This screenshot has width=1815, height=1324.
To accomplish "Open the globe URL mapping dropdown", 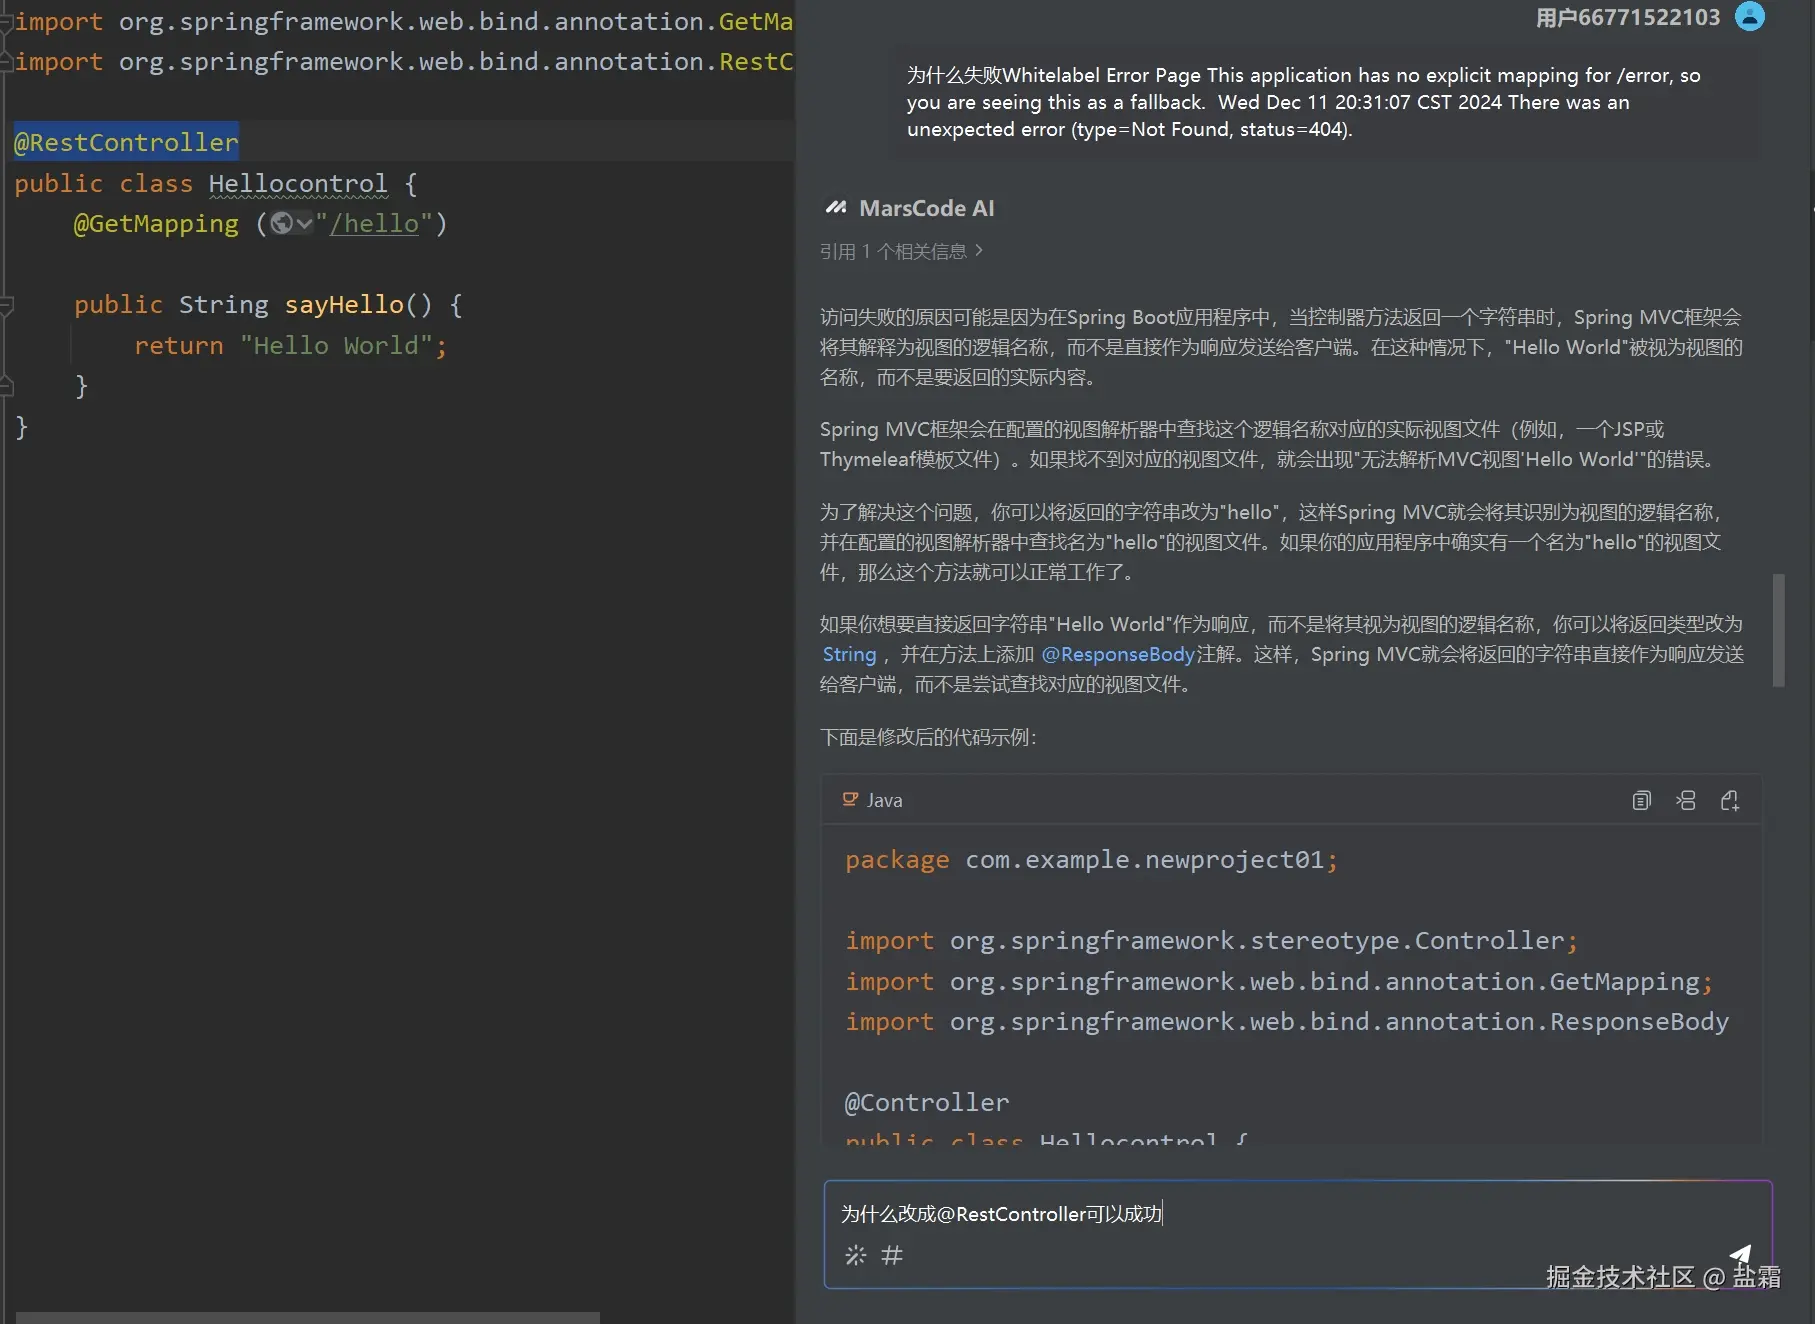I will point(292,224).
